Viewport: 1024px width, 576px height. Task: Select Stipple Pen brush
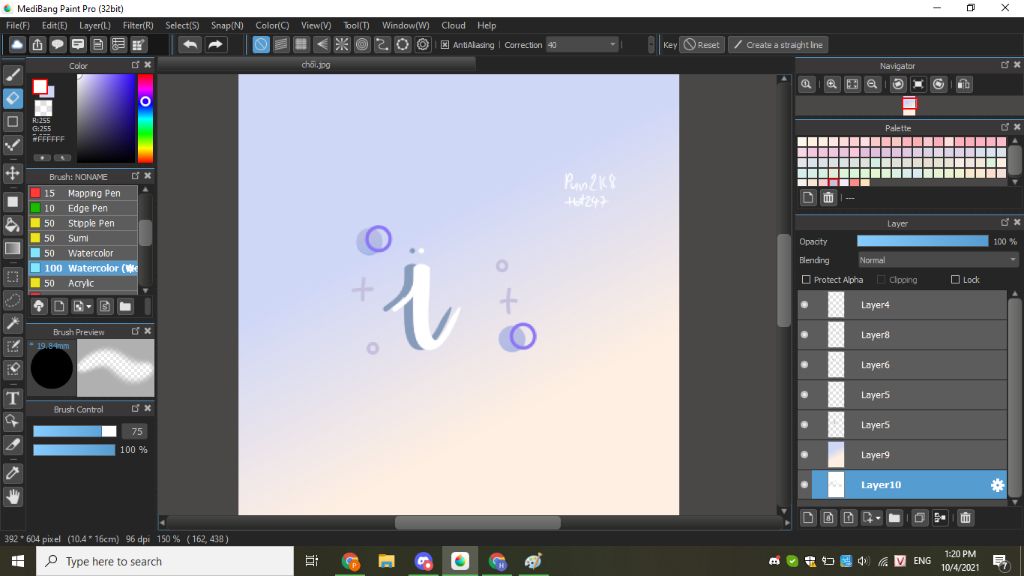tap(83, 223)
